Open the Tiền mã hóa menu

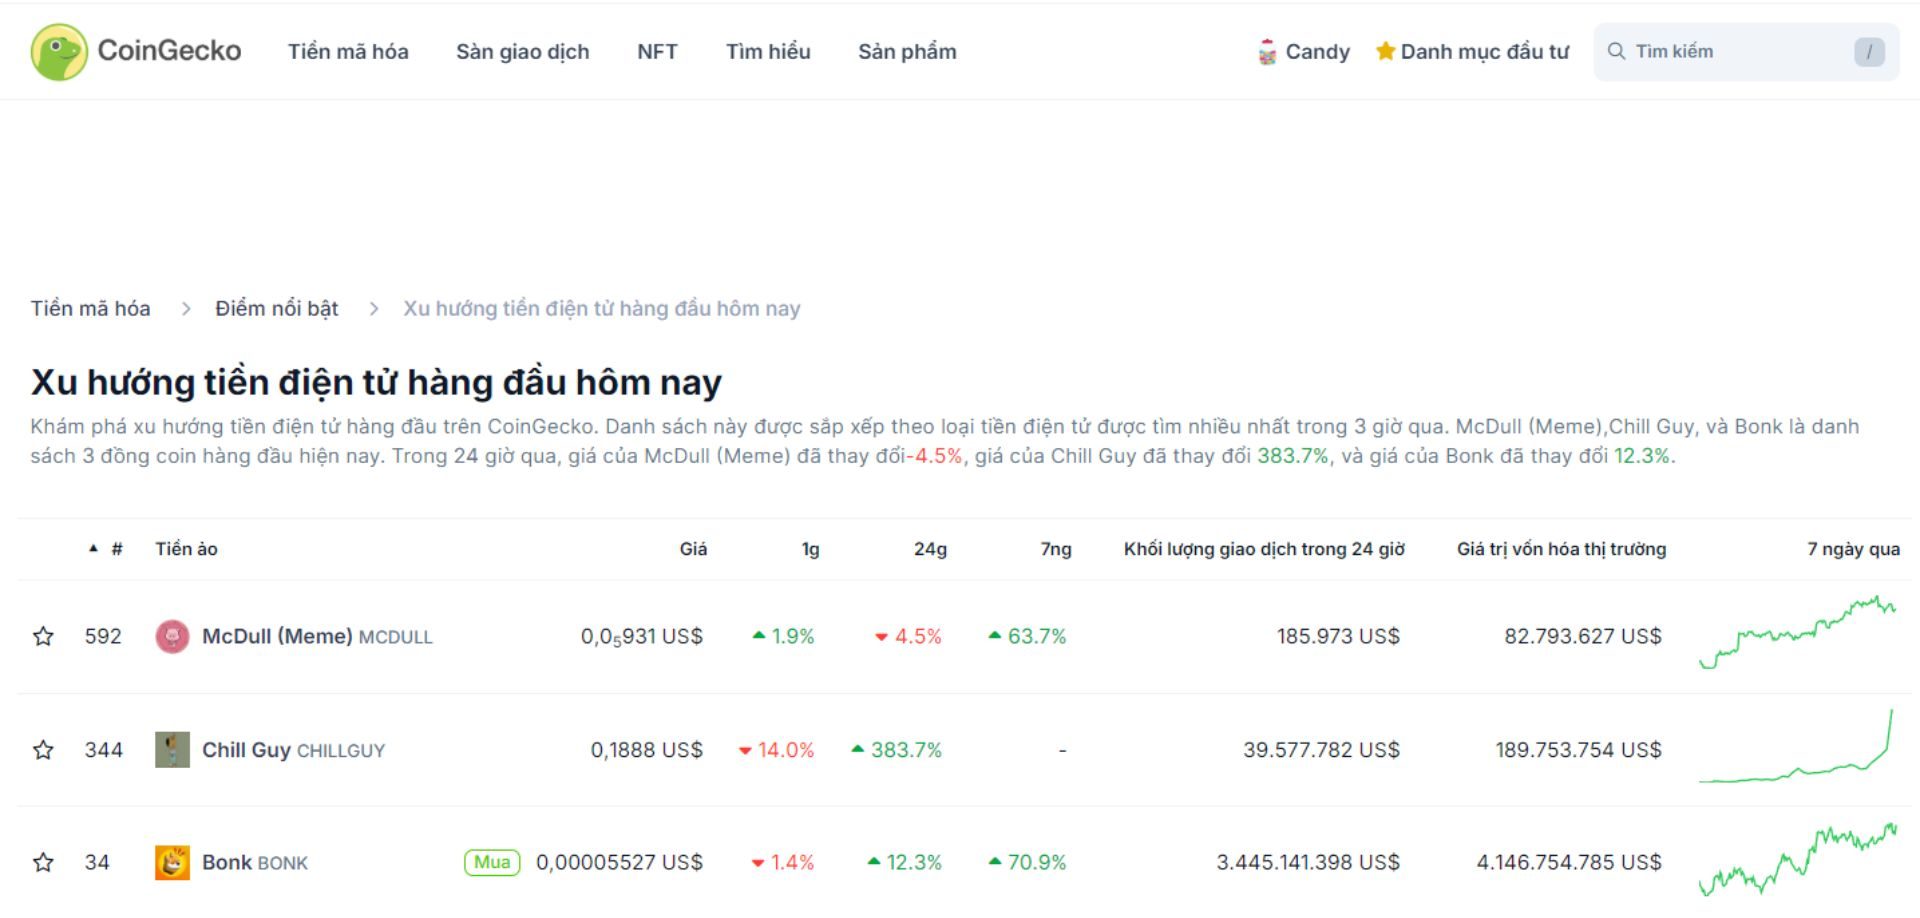347,51
